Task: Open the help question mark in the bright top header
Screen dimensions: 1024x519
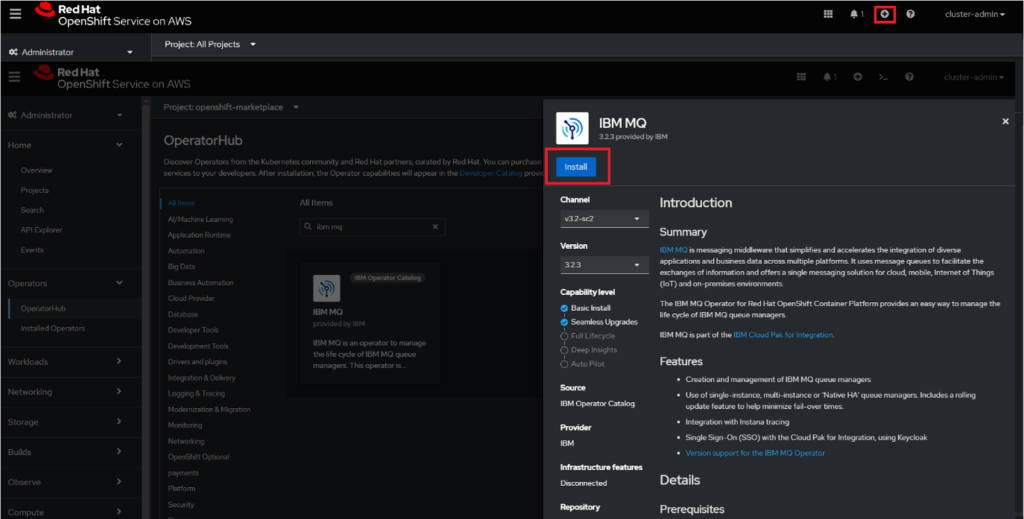Action: pyautogui.click(x=910, y=14)
